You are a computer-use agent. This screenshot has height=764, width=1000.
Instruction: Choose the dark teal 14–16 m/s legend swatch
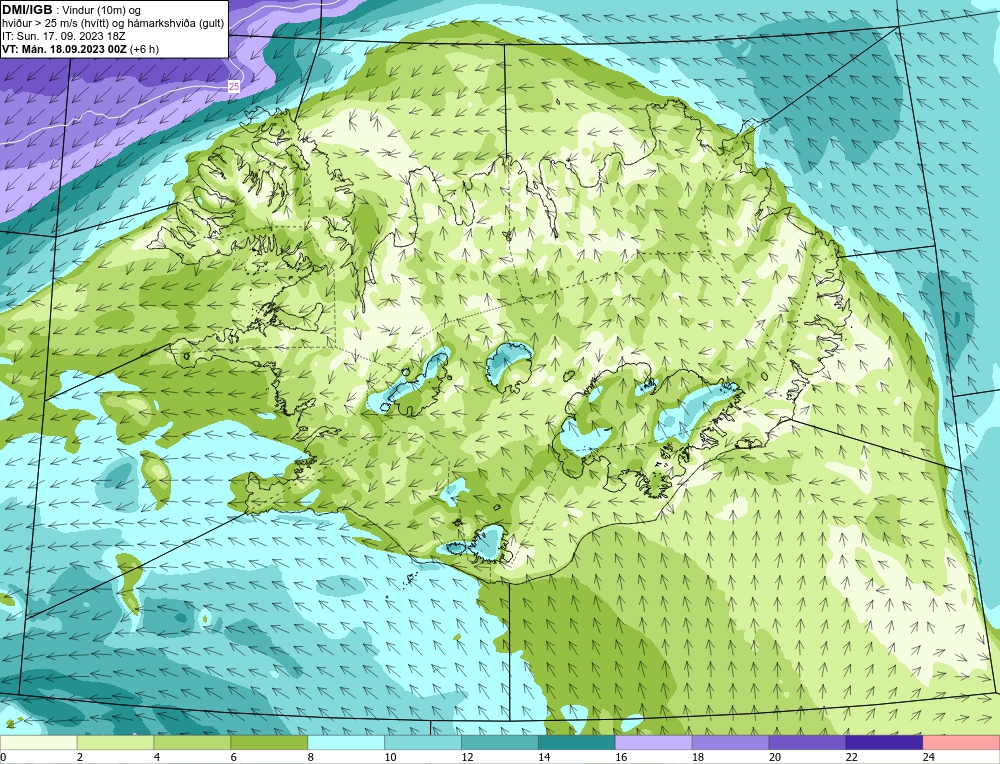(577, 743)
